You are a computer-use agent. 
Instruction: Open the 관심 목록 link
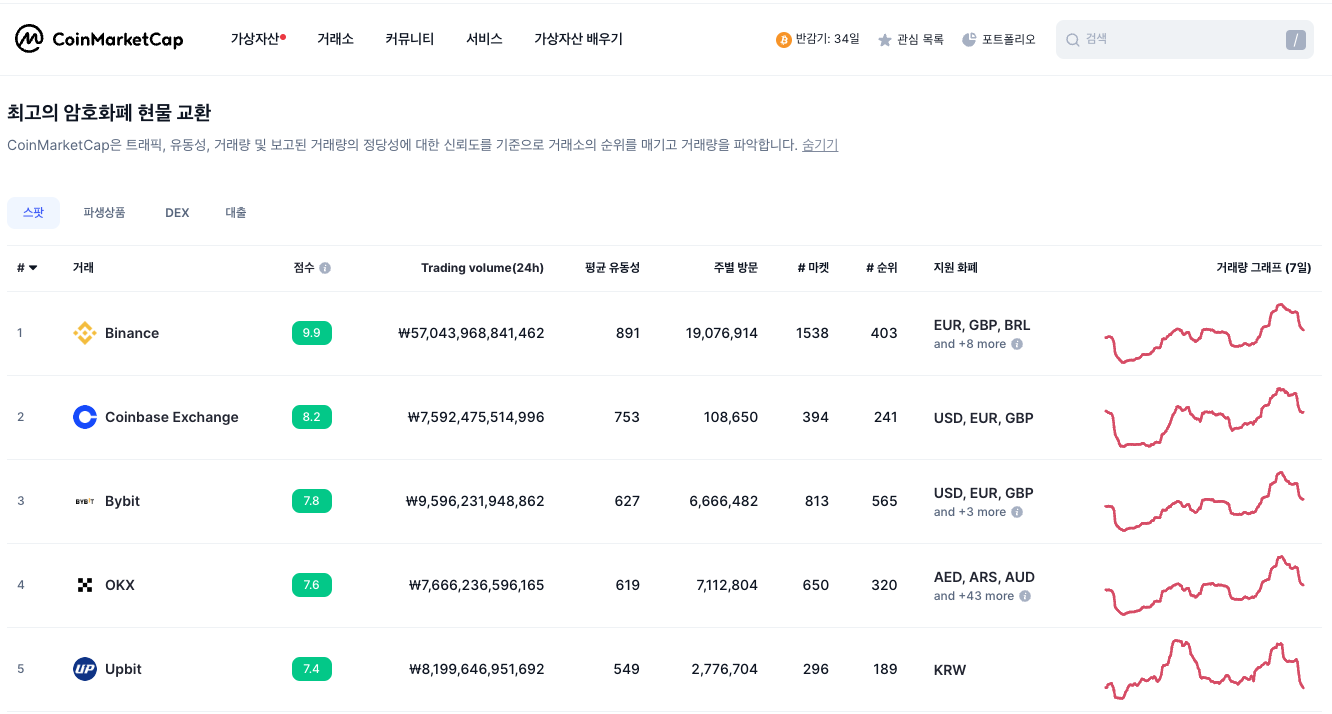click(x=920, y=40)
